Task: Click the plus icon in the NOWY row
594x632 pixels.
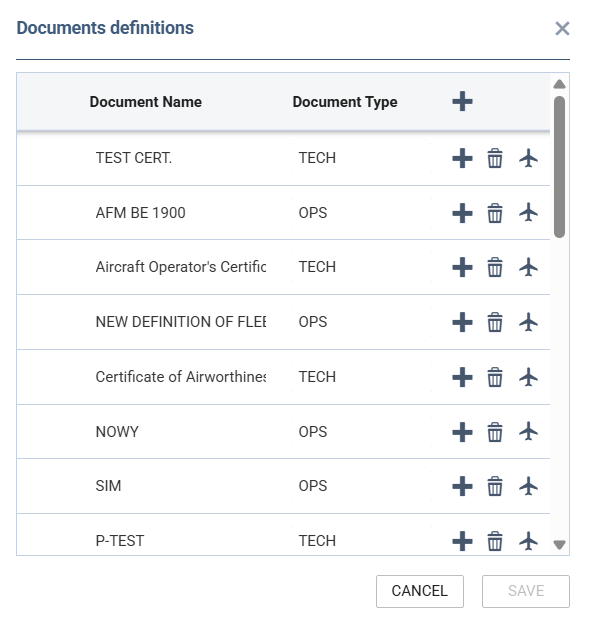Action: [x=462, y=432]
